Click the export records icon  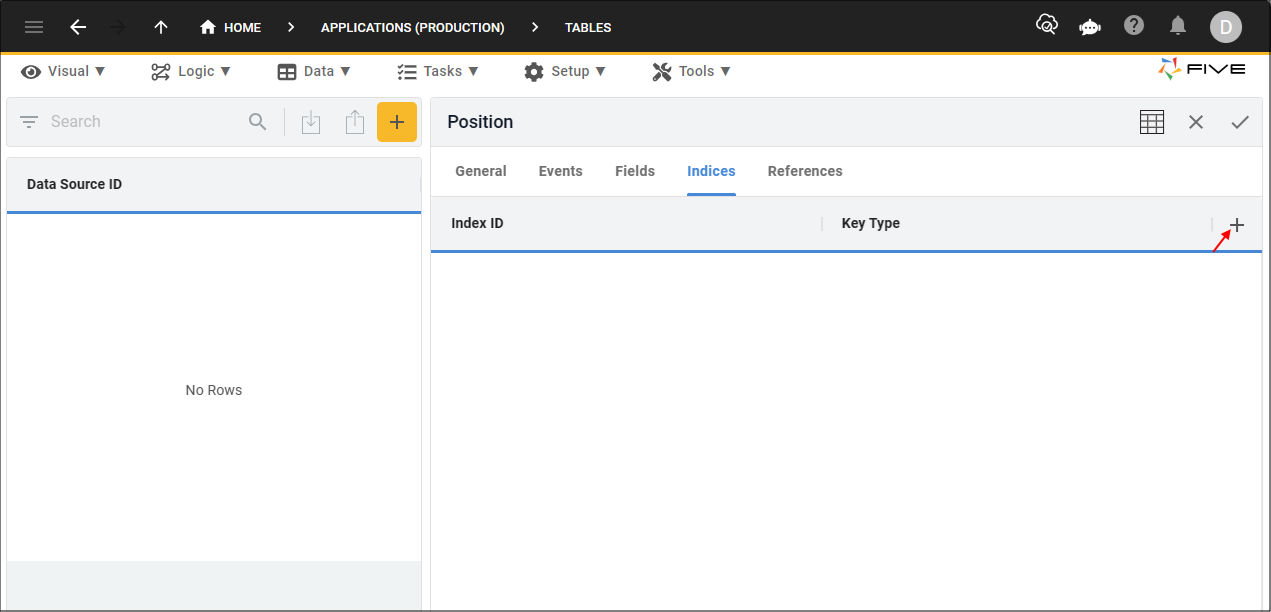tap(355, 121)
